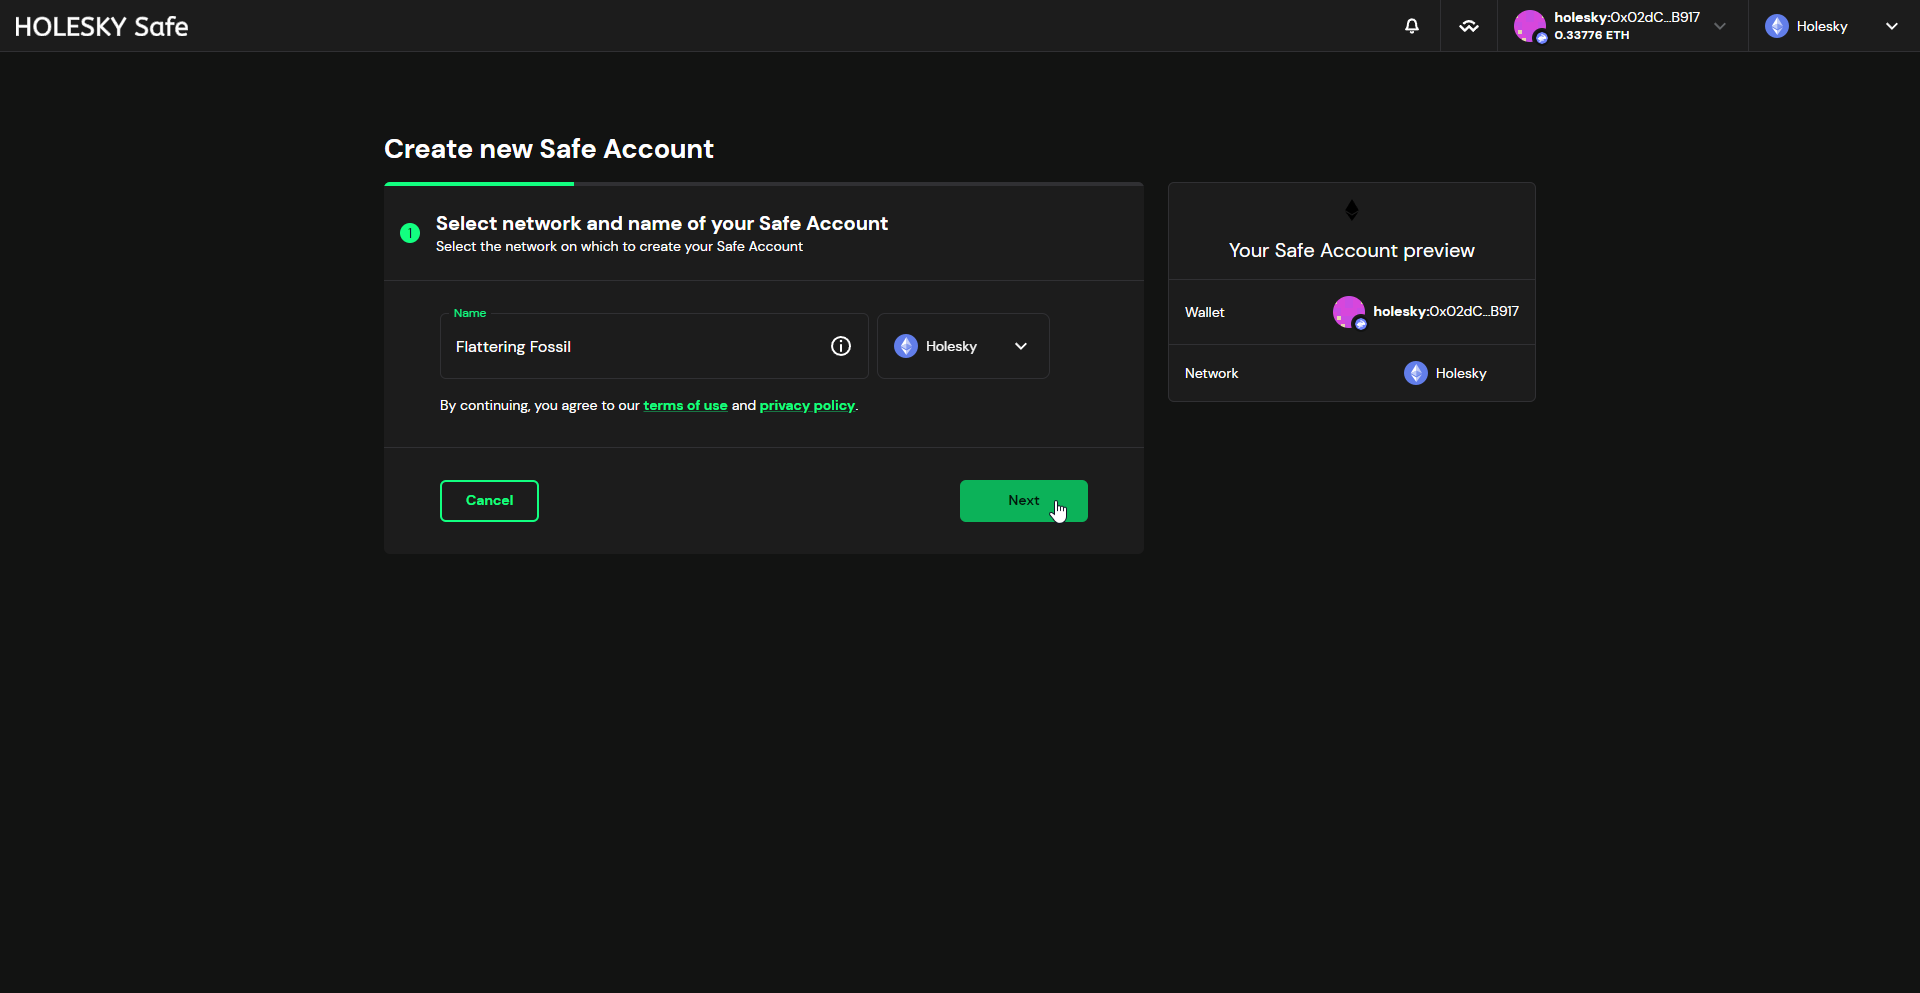Open the info tooltip next to Name field
The image size is (1920, 993).
(x=840, y=346)
